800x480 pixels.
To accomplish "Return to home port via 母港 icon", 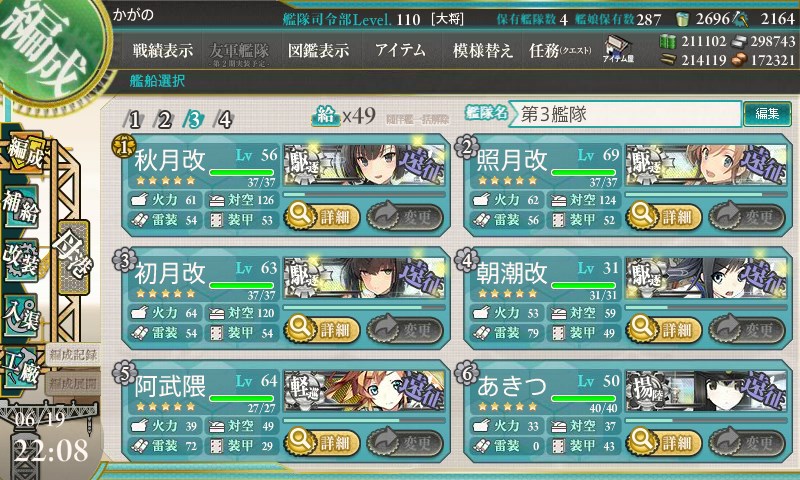I will click(x=73, y=258).
